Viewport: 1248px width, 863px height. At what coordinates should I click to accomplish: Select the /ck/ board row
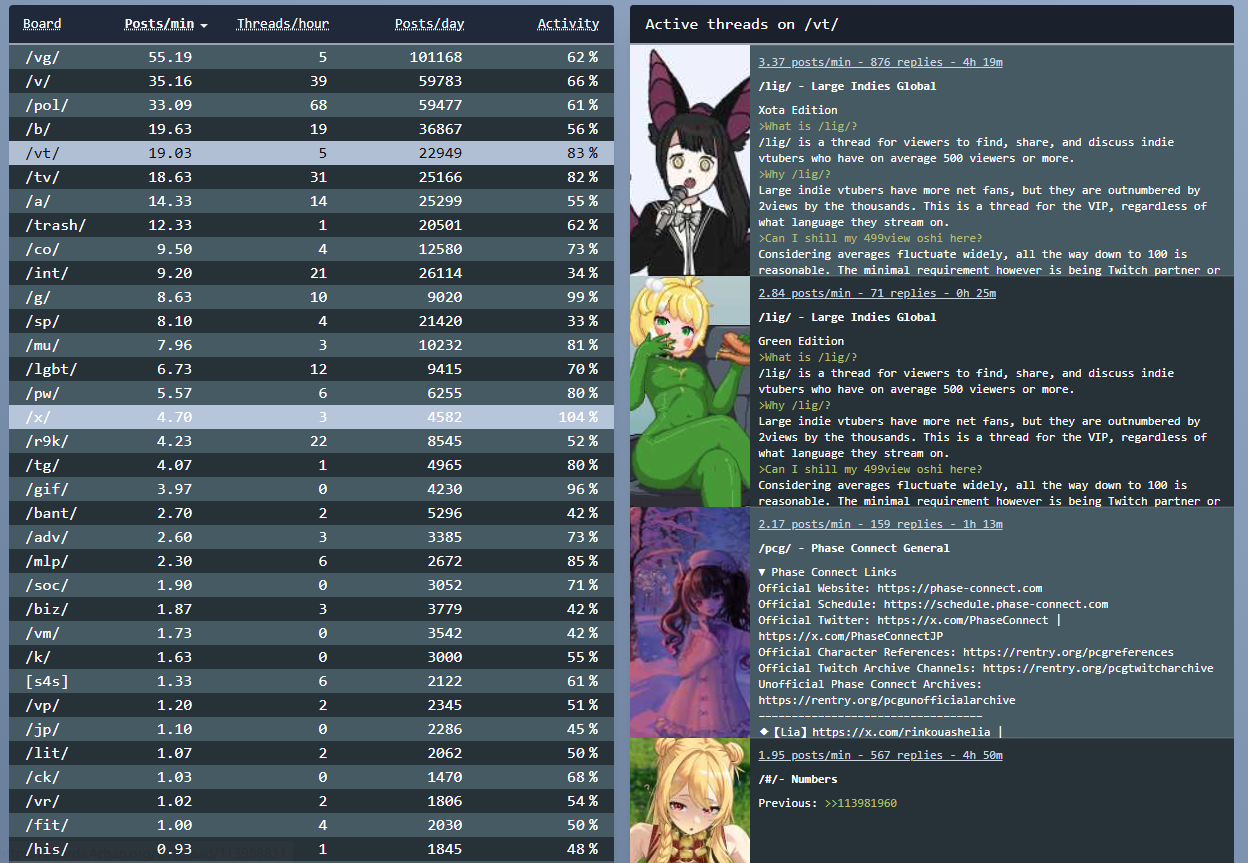click(x=311, y=777)
